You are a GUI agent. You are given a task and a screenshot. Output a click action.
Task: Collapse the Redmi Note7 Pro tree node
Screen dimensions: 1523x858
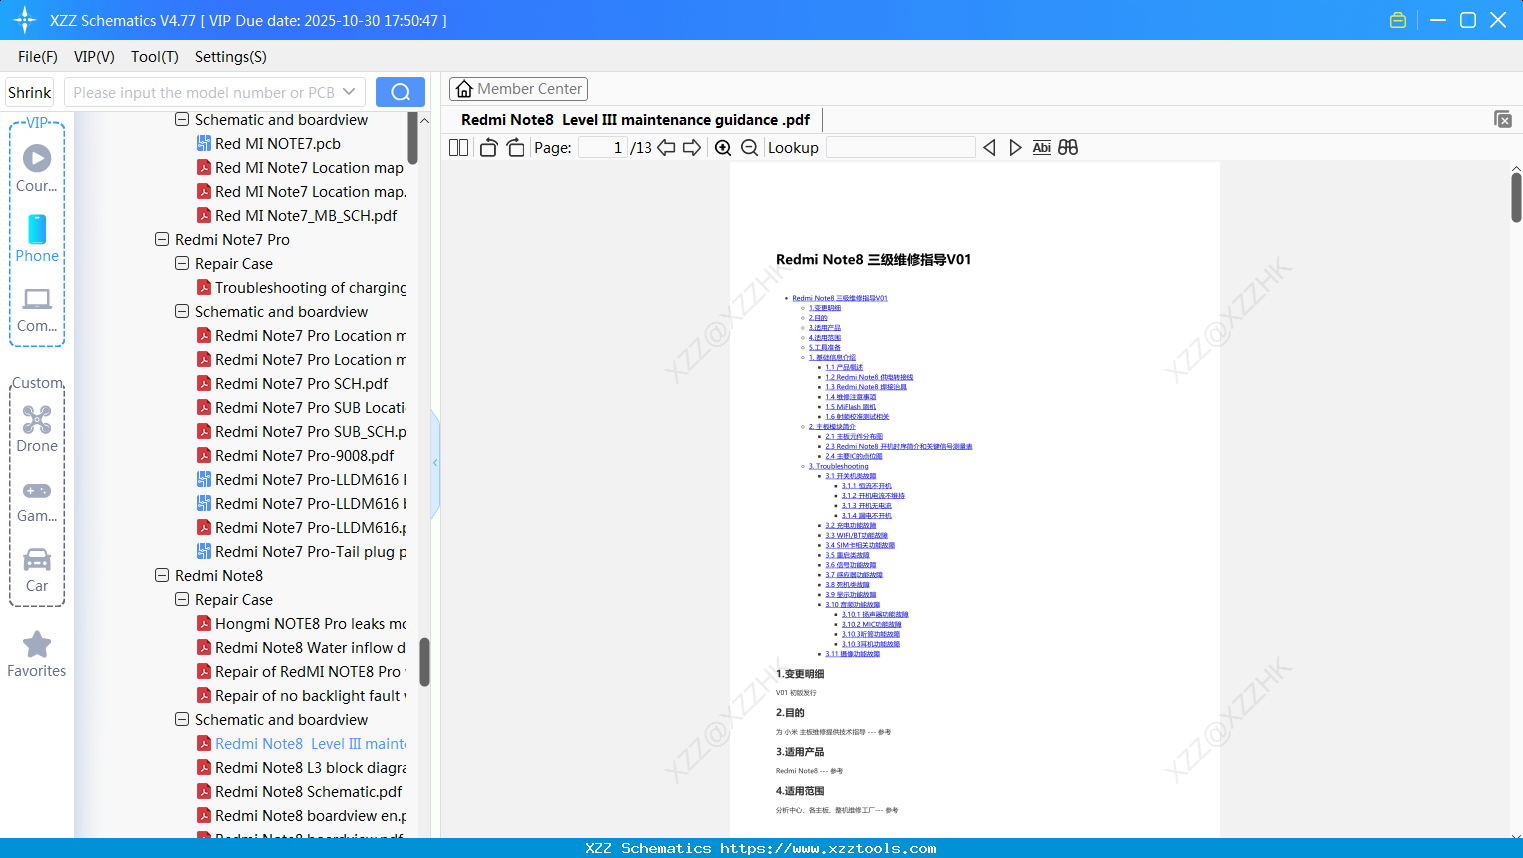(162, 240)
